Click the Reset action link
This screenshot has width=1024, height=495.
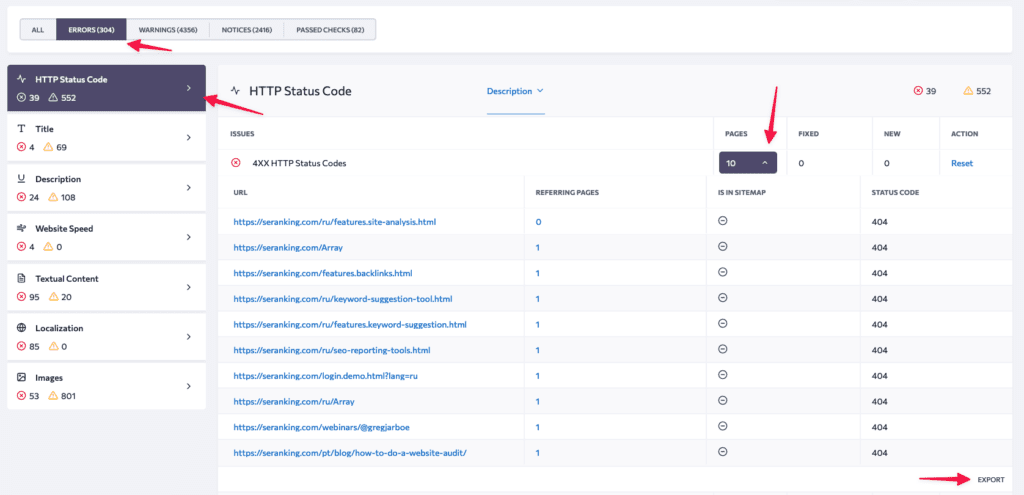coord(961,163)
